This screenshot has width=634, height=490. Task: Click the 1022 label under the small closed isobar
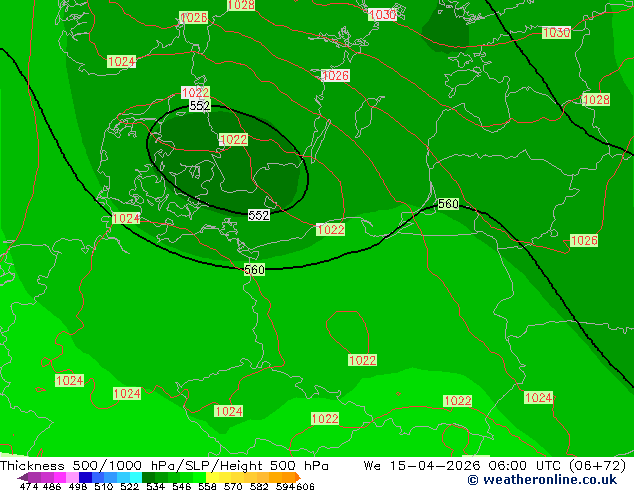[x=362, y=360]
